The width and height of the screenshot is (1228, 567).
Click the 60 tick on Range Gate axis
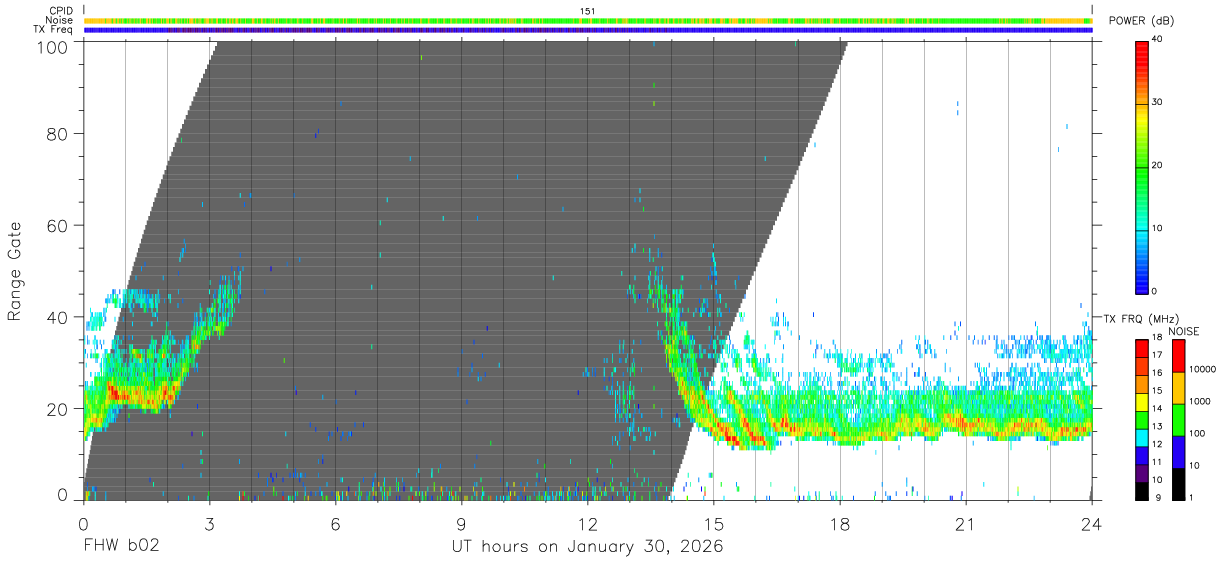(x=56, y=225)
